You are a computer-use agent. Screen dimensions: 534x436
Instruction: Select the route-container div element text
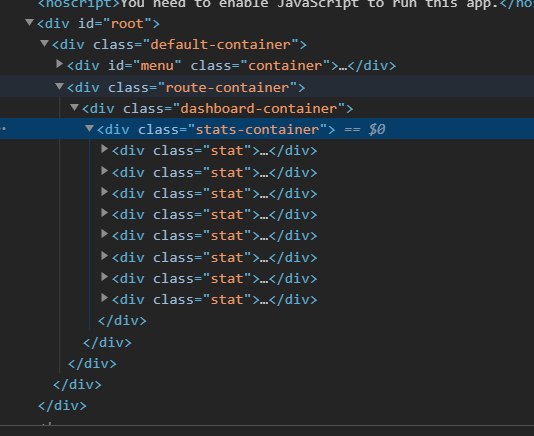coord(186,88)
